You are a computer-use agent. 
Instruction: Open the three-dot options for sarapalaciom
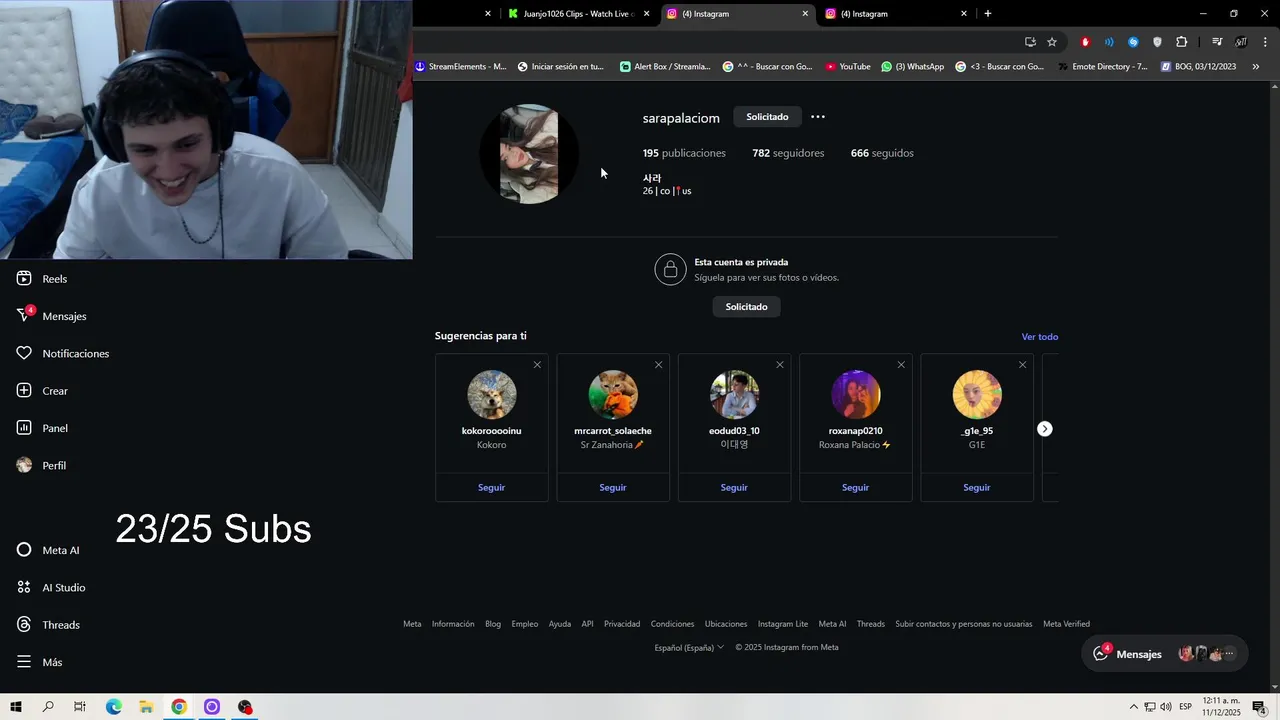818,117
